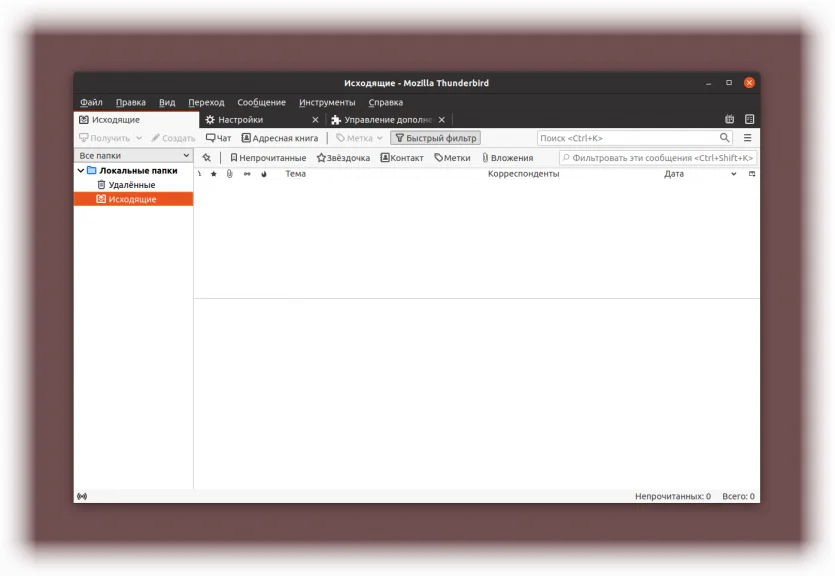This screenshot has height=576, width=835.
Task: Click the Метка tag button
Action: click(354, 138)
